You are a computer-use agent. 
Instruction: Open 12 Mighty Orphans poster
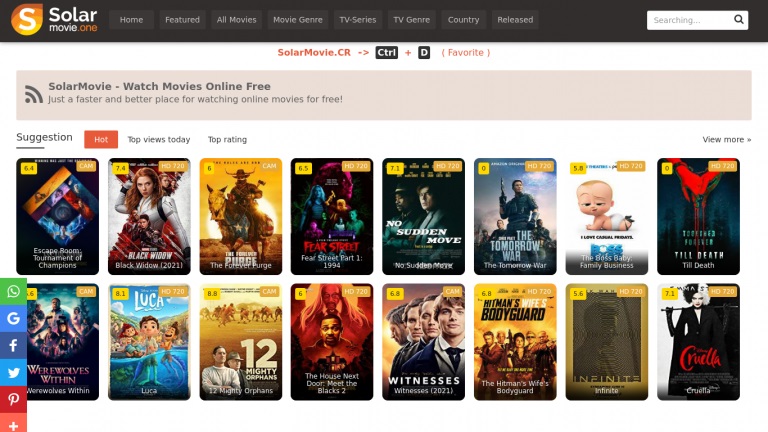point(240,342)
